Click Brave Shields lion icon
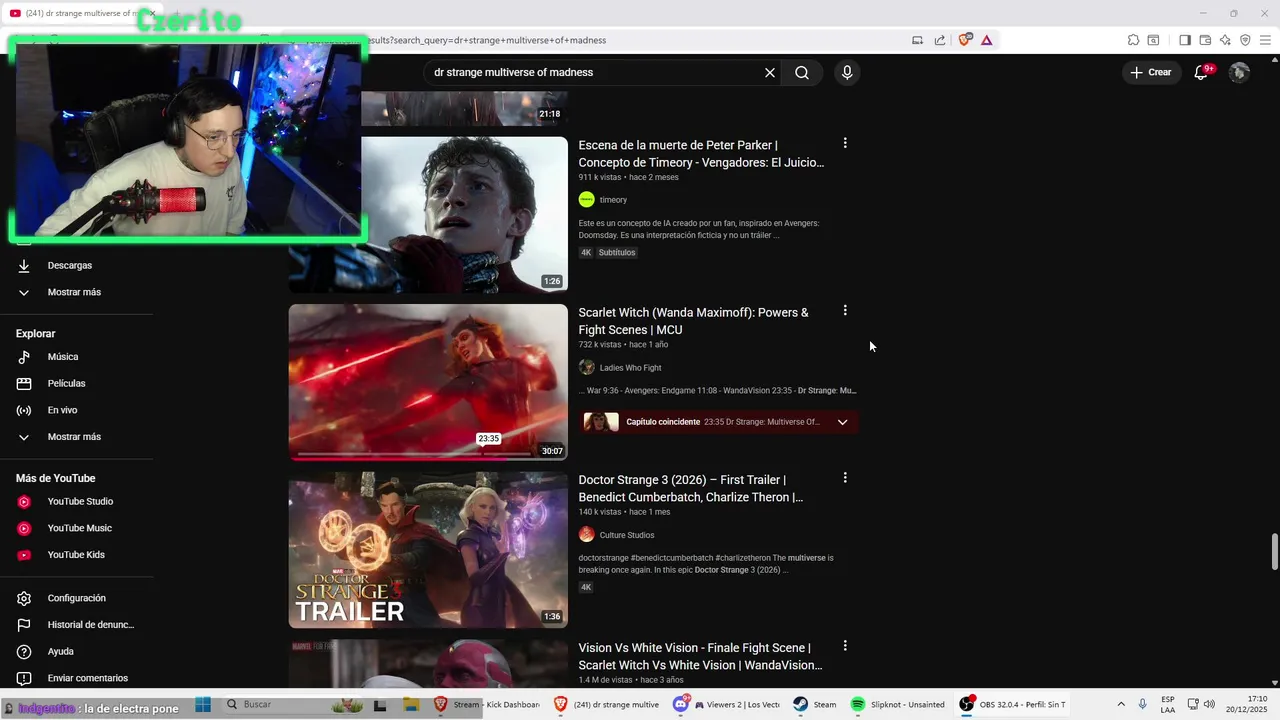This screenshot has height=720, width=1280. tap(965, 40)
